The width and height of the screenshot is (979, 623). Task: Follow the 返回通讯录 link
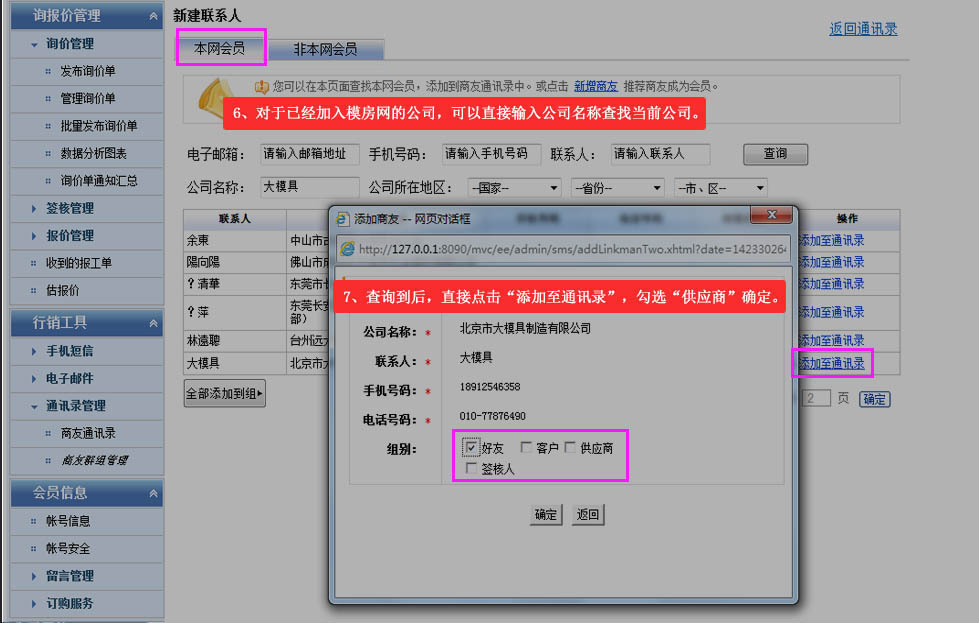863,29
